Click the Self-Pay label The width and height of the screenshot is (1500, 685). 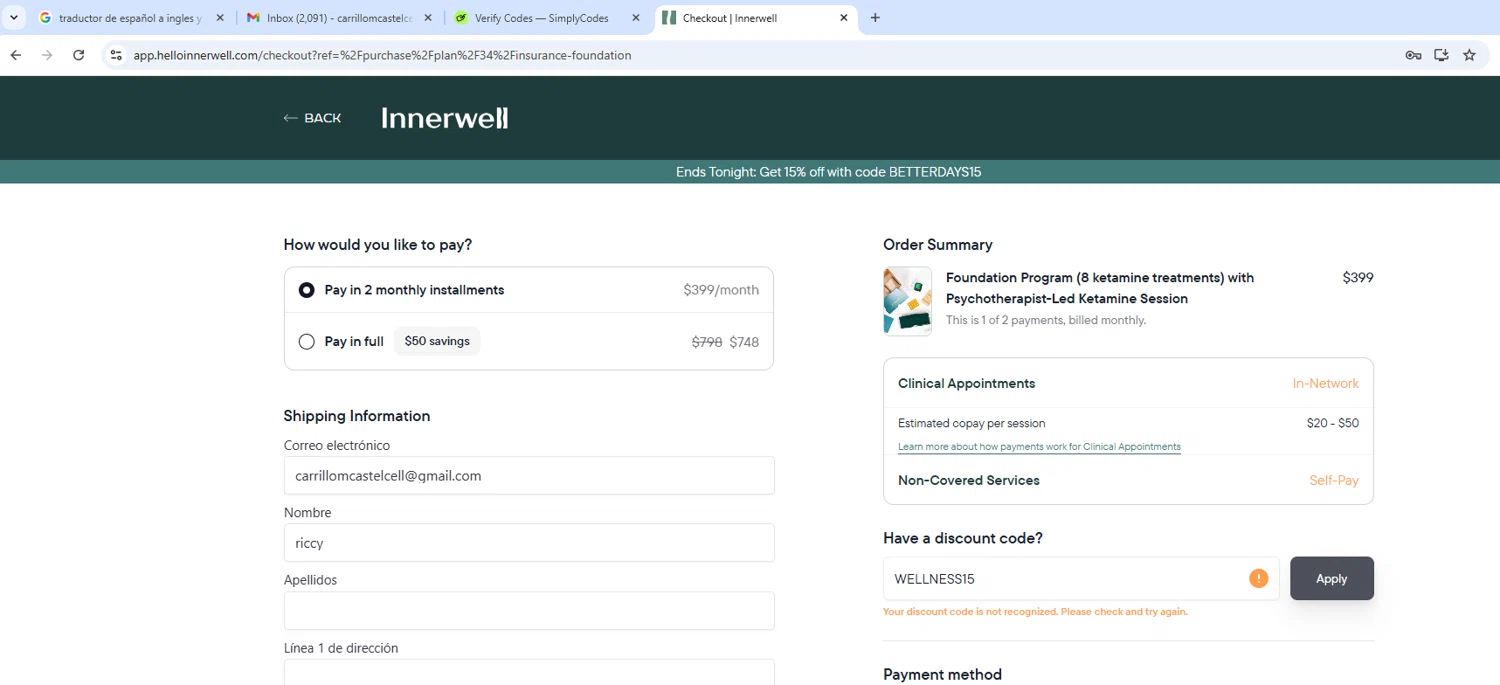(1334, 481)
